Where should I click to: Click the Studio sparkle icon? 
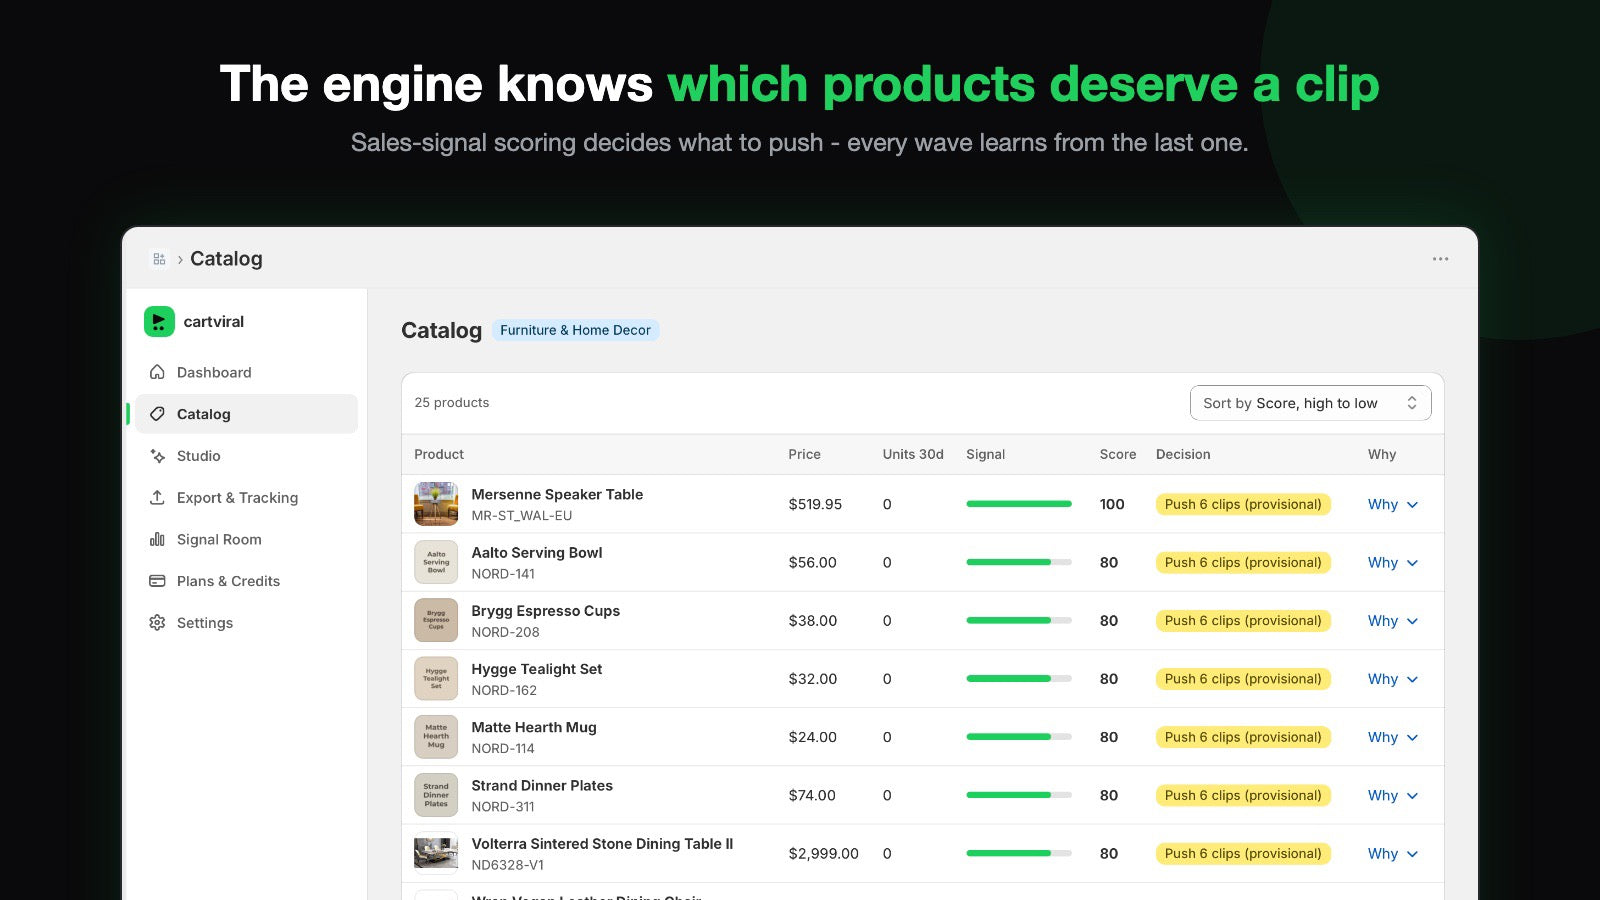157,456
